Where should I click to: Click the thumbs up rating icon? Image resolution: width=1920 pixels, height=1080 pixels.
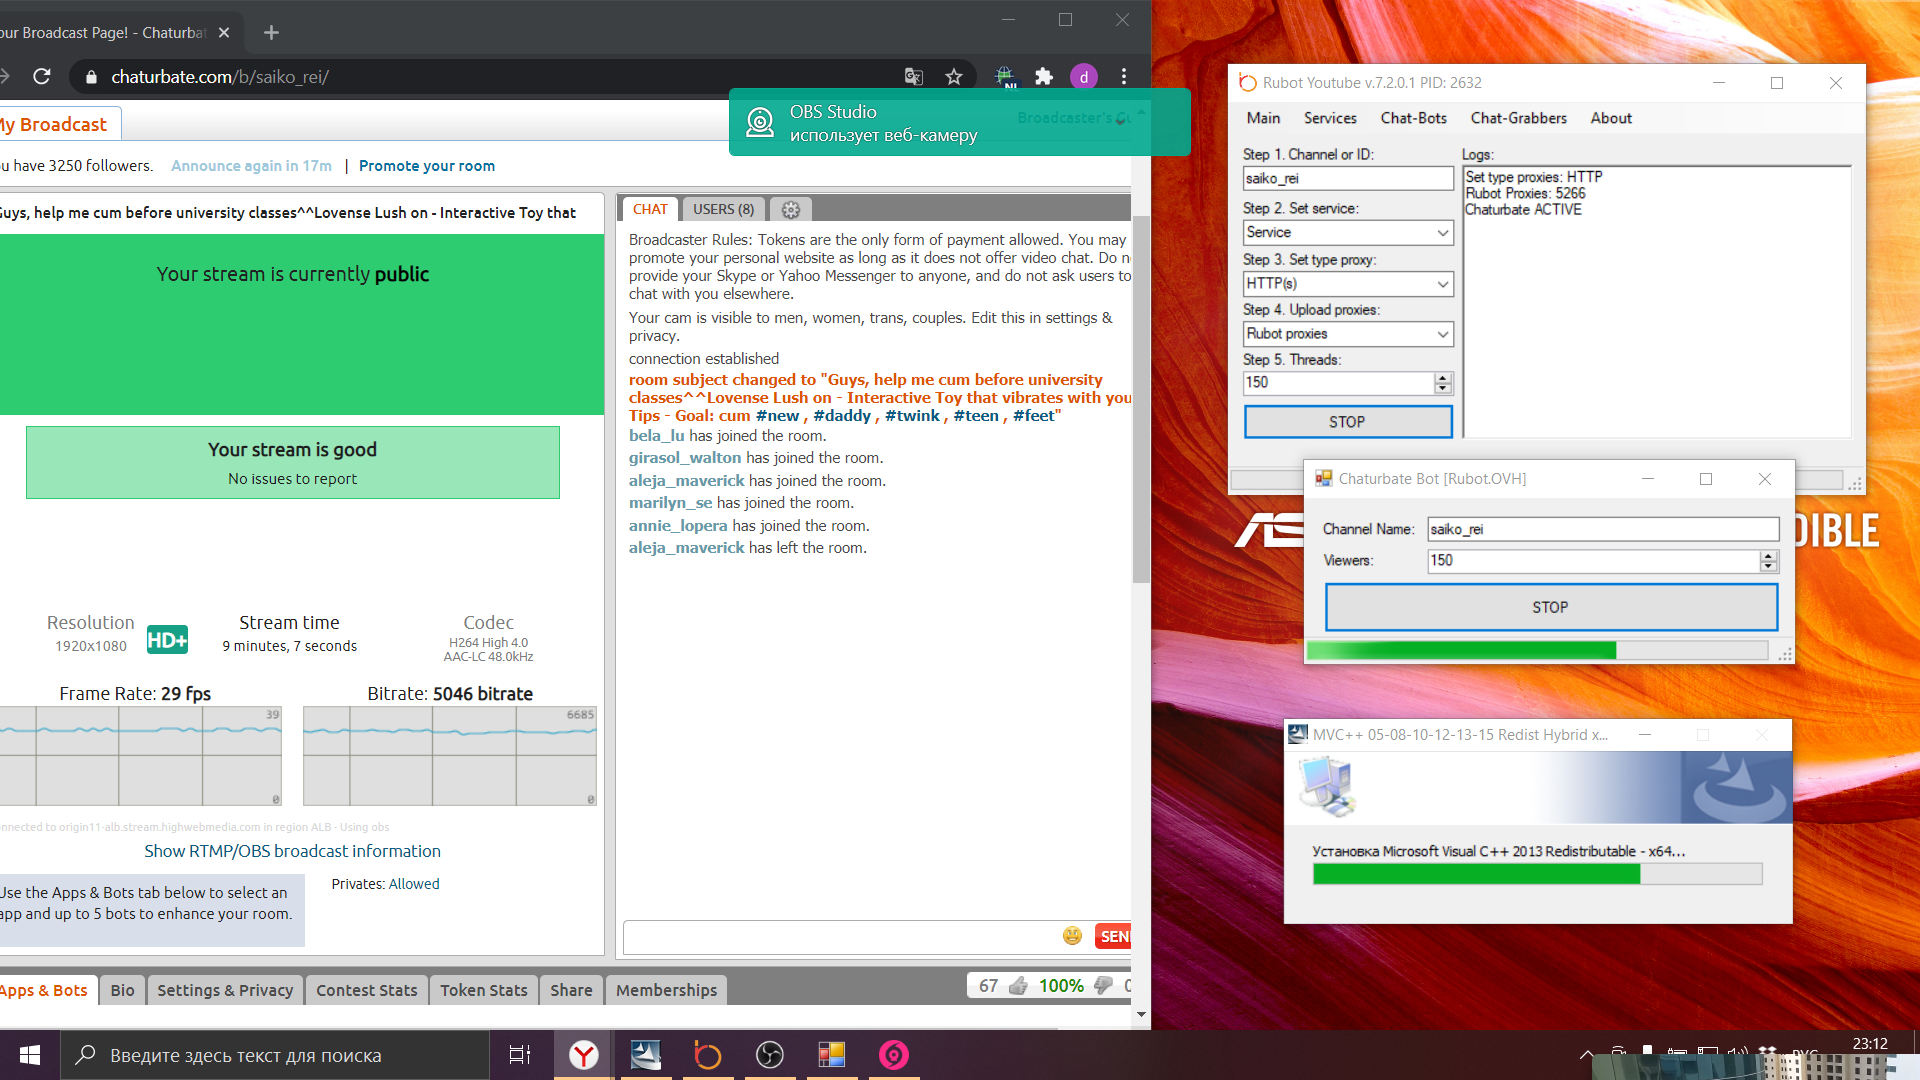point(1018,986)
